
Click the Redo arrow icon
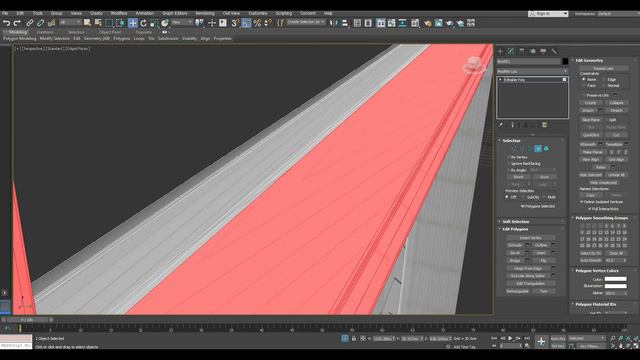tap(17, 23)
